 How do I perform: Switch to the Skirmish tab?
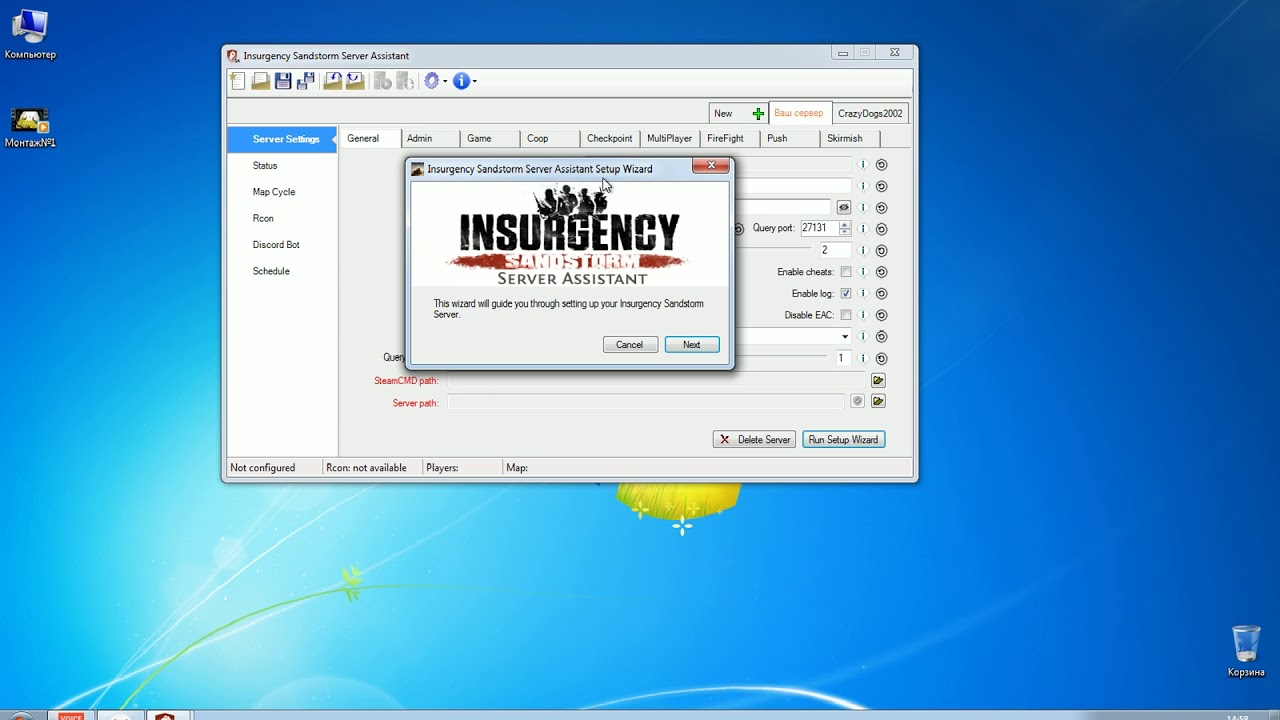pos(850,139)
